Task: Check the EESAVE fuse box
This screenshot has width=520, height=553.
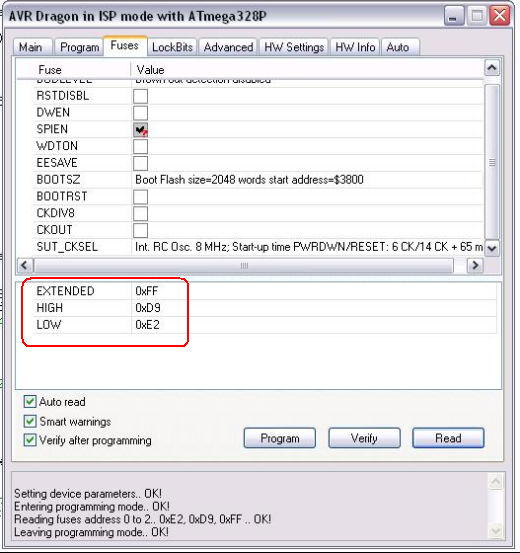Action: [140, 163]
